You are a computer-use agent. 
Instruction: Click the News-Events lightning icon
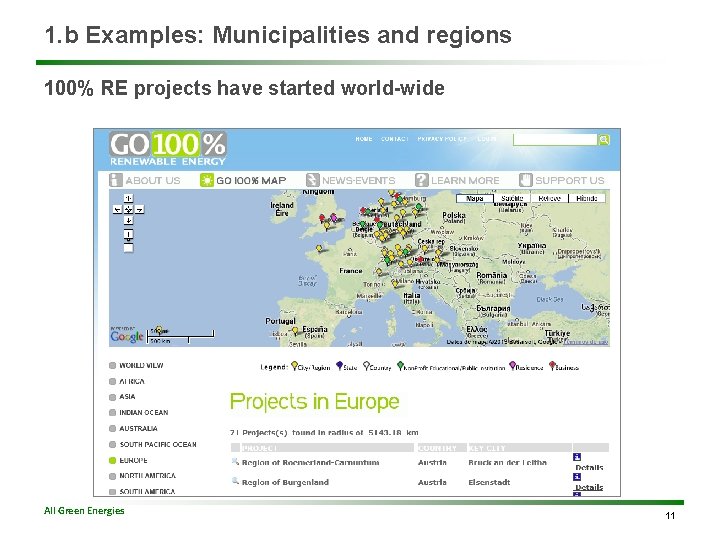312,180
